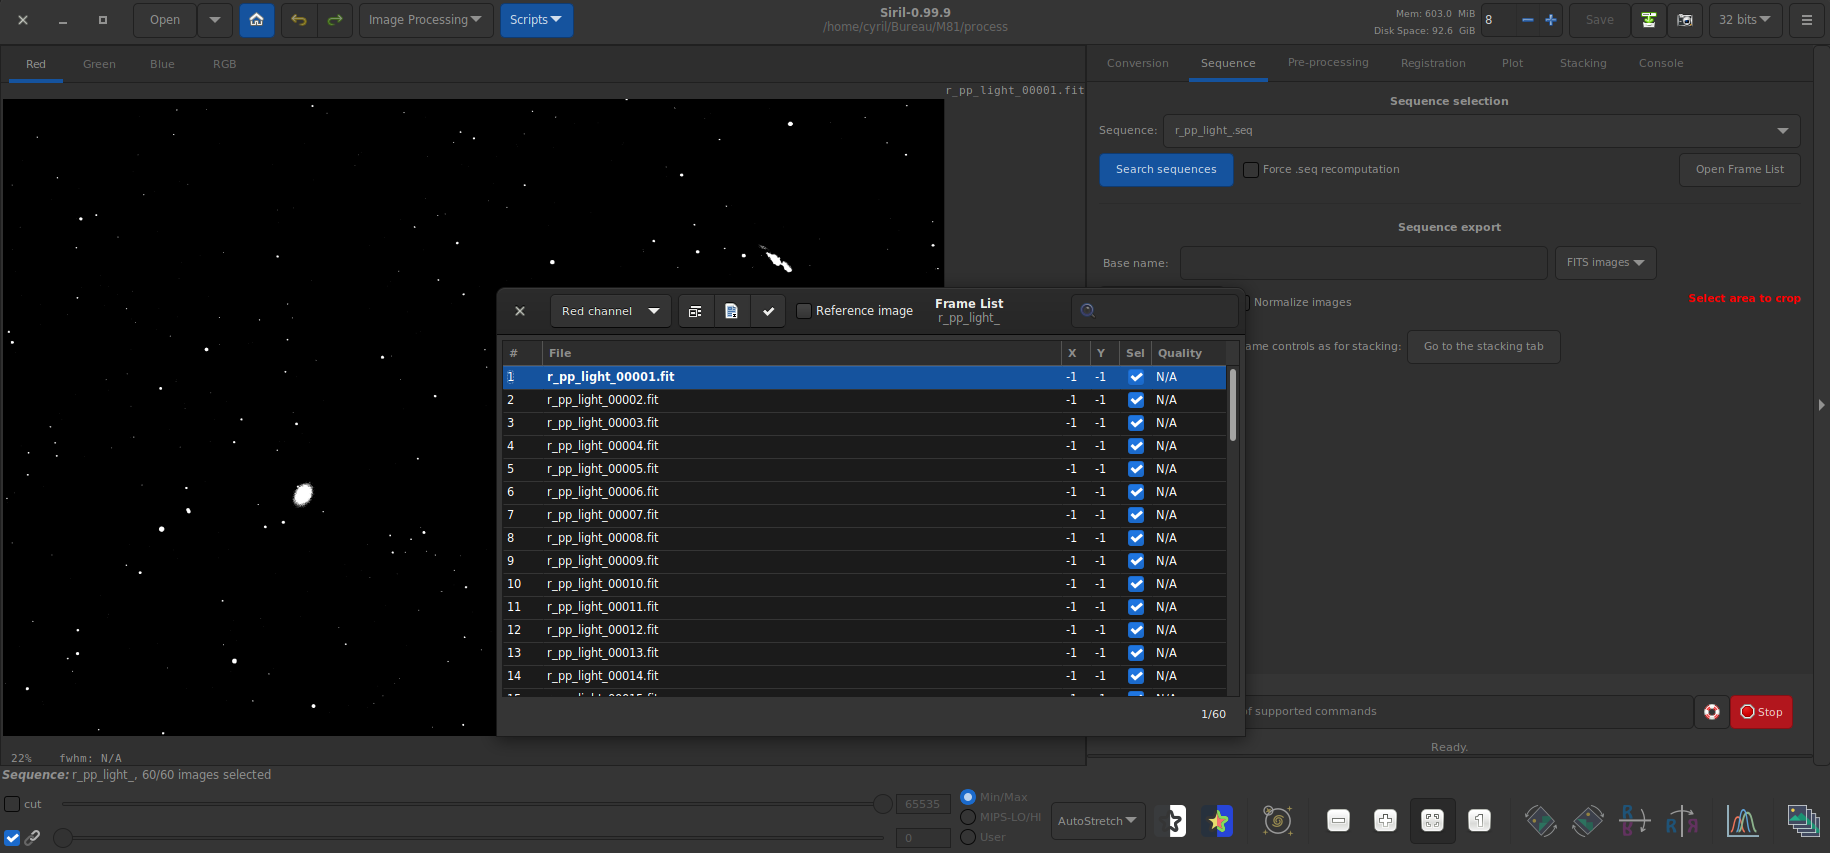Switch to the Registration tab
The width and height of the screenshot is (1830, 853).
(x=1432, y=63)
